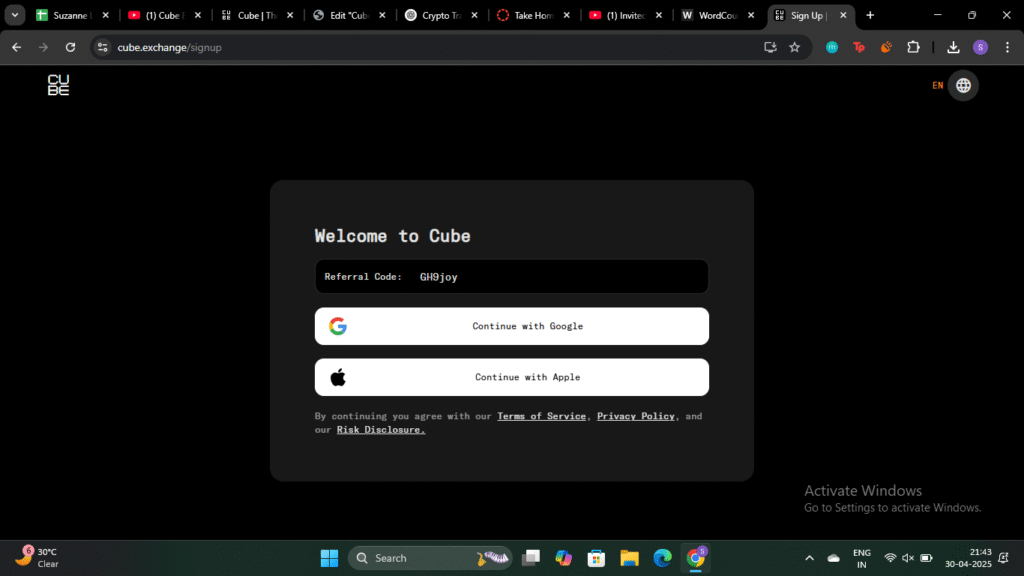Image resolution: width=1024 pixels, height=576 pixels.
Task: Open the ENG IN language switcher
Action: [x=861, y=558]
